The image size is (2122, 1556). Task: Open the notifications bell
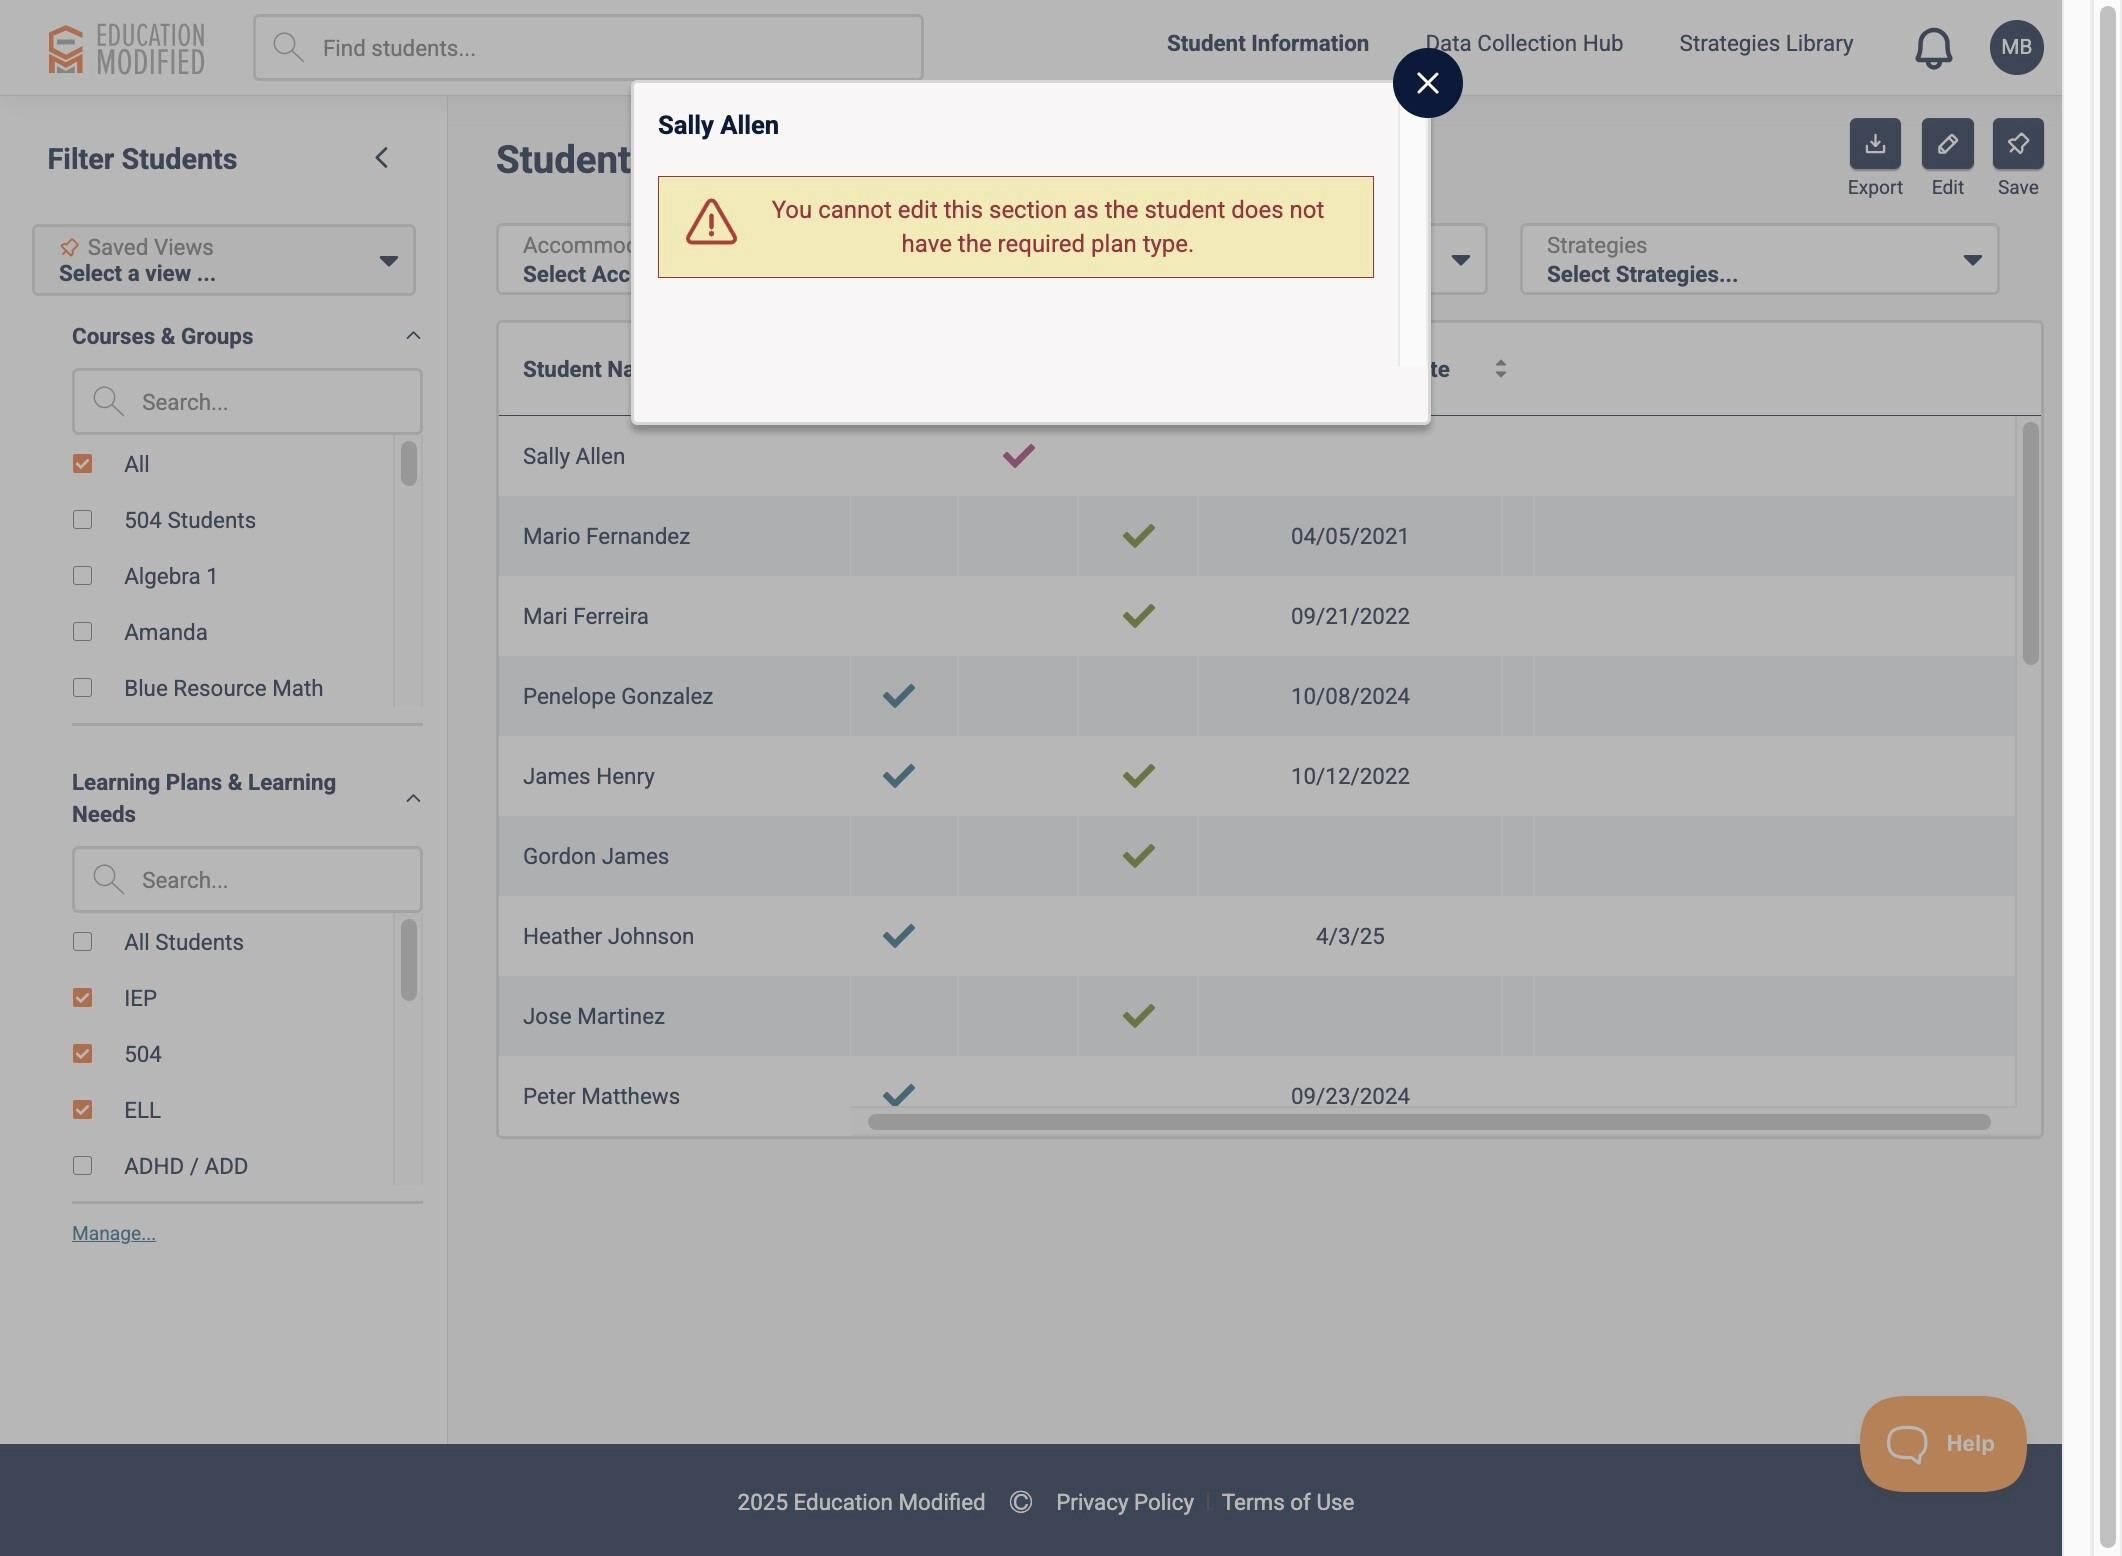click(x=1932, y=48)
